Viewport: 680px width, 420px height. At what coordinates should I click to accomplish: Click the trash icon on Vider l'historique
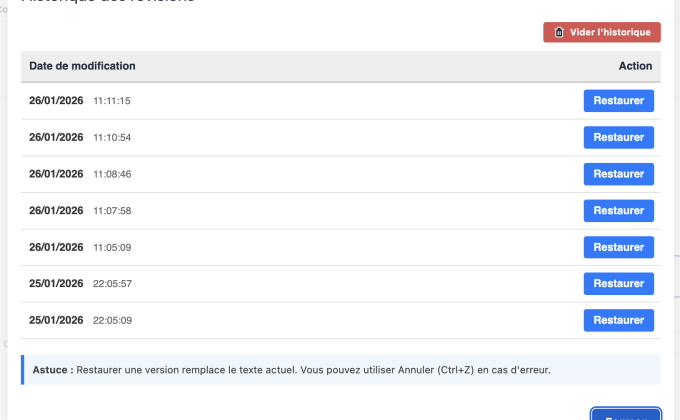(559, 33)
